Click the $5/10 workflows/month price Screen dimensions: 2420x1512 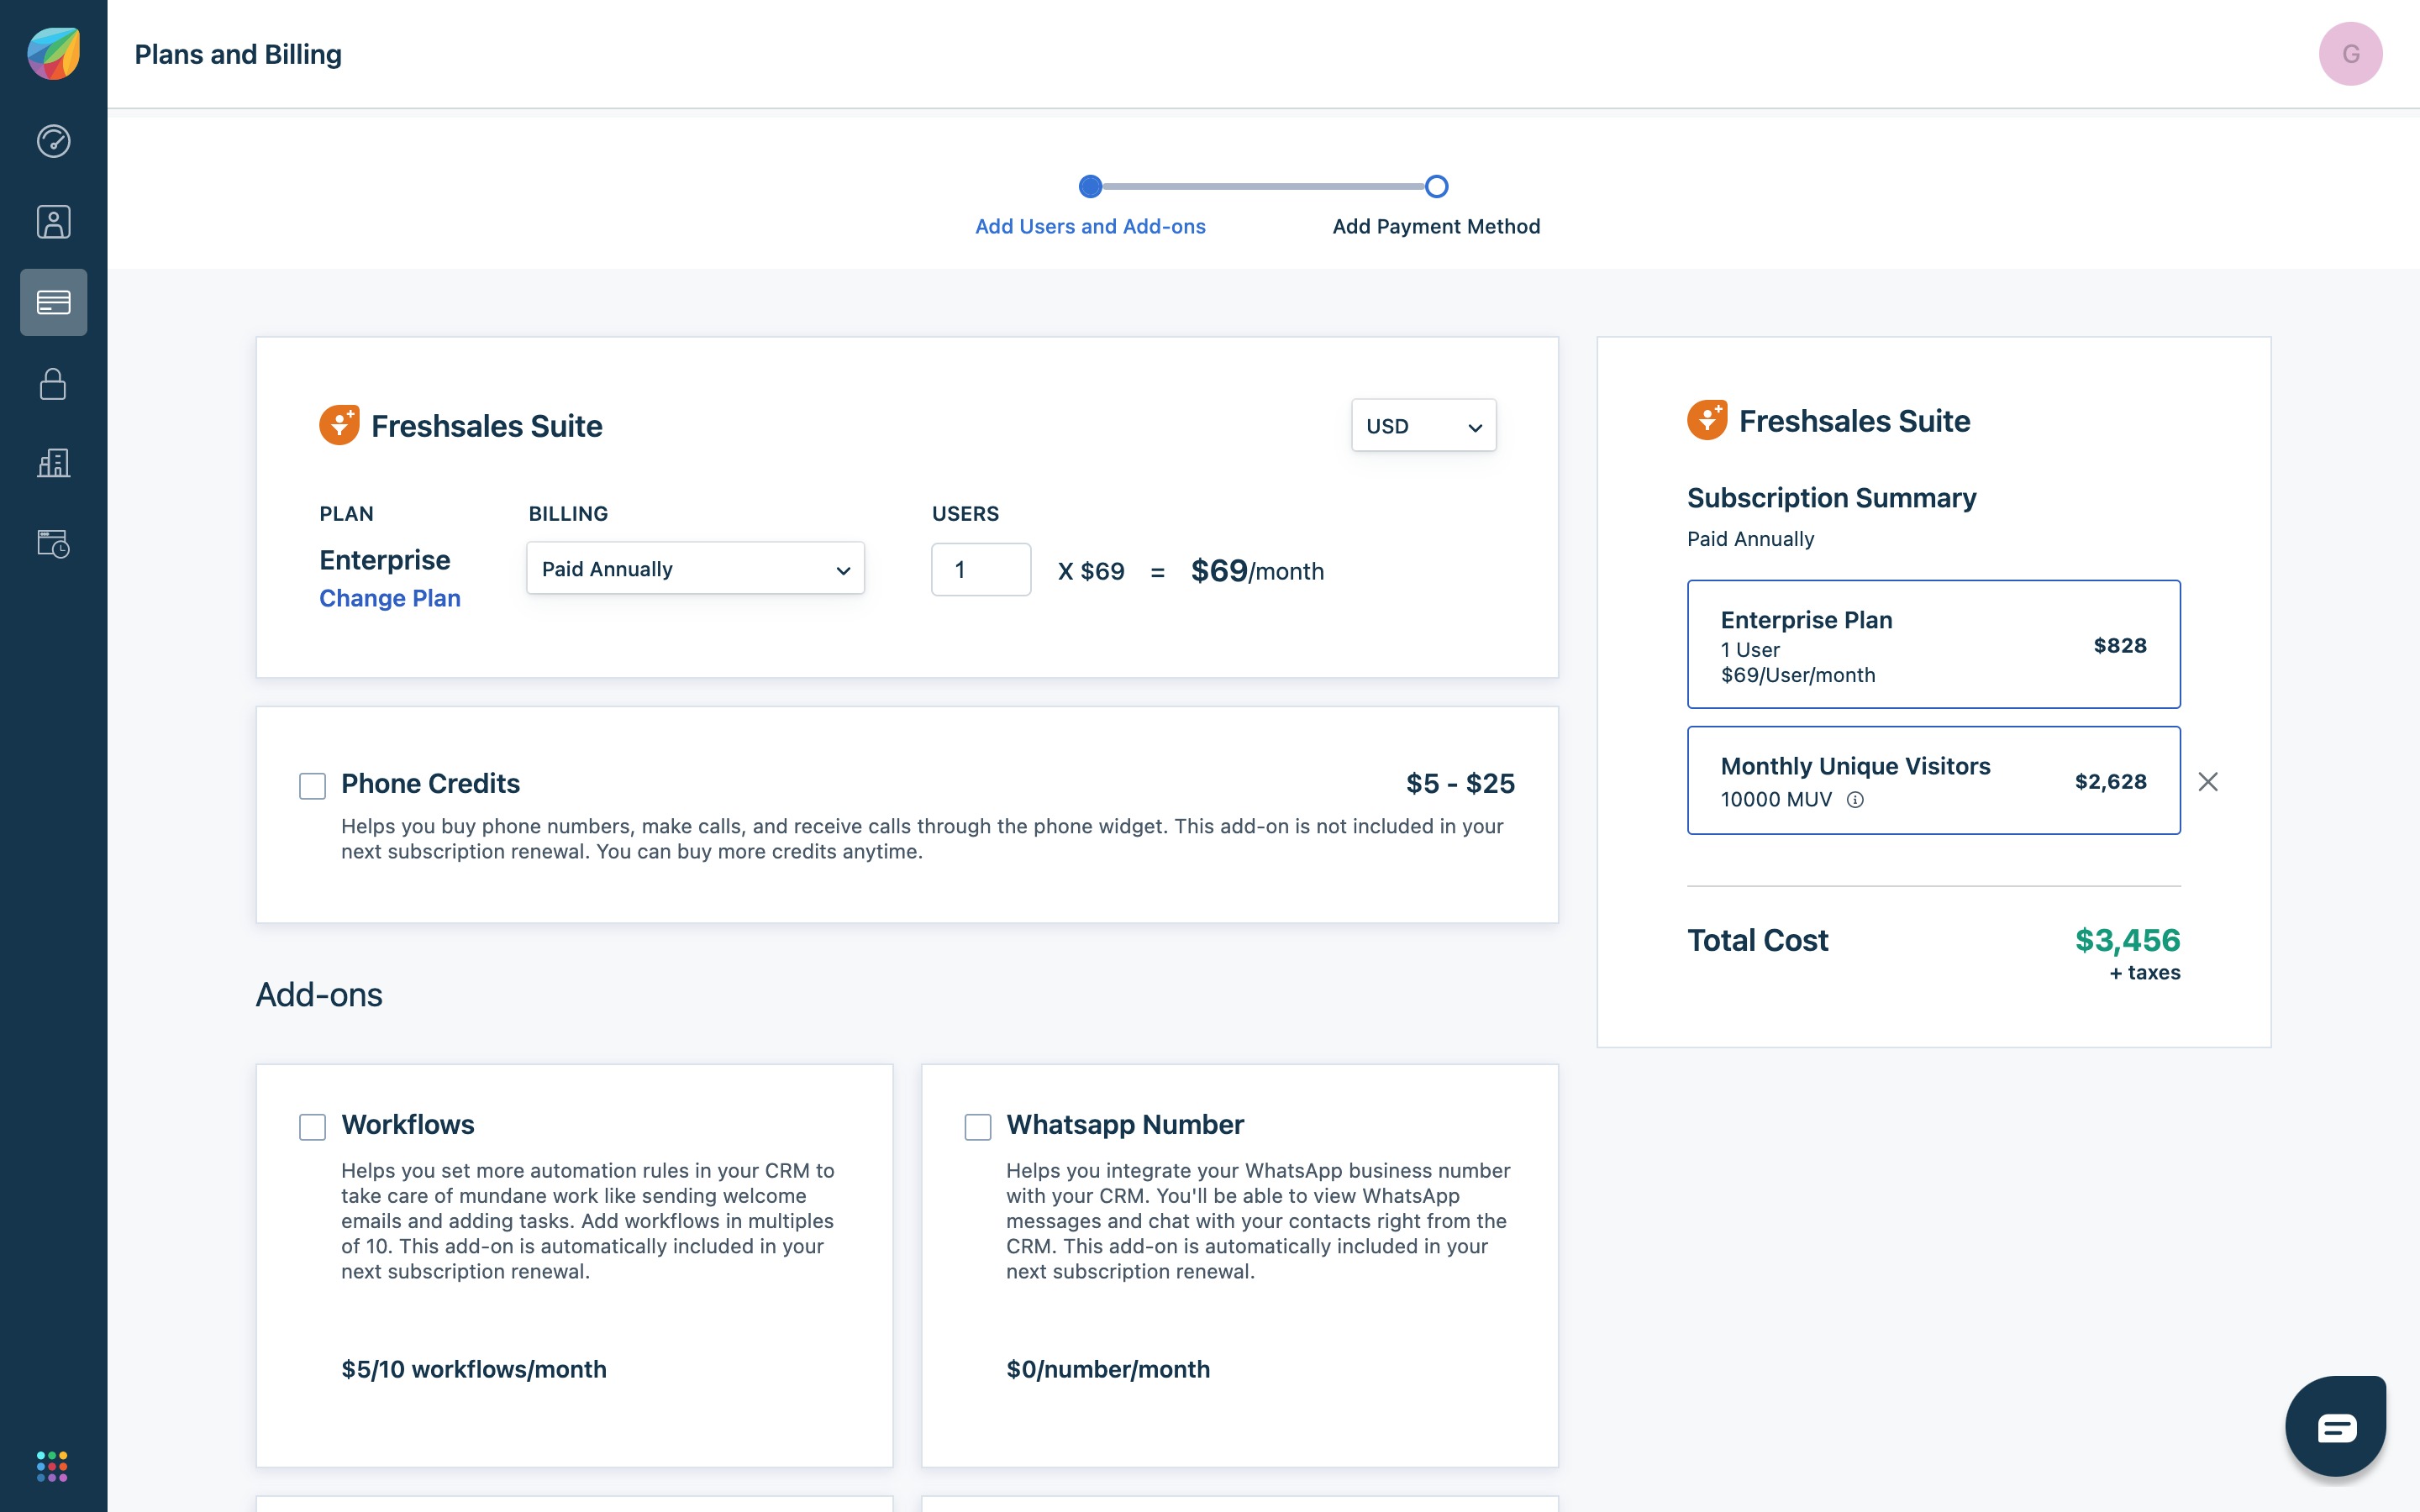pos(474,1369)
